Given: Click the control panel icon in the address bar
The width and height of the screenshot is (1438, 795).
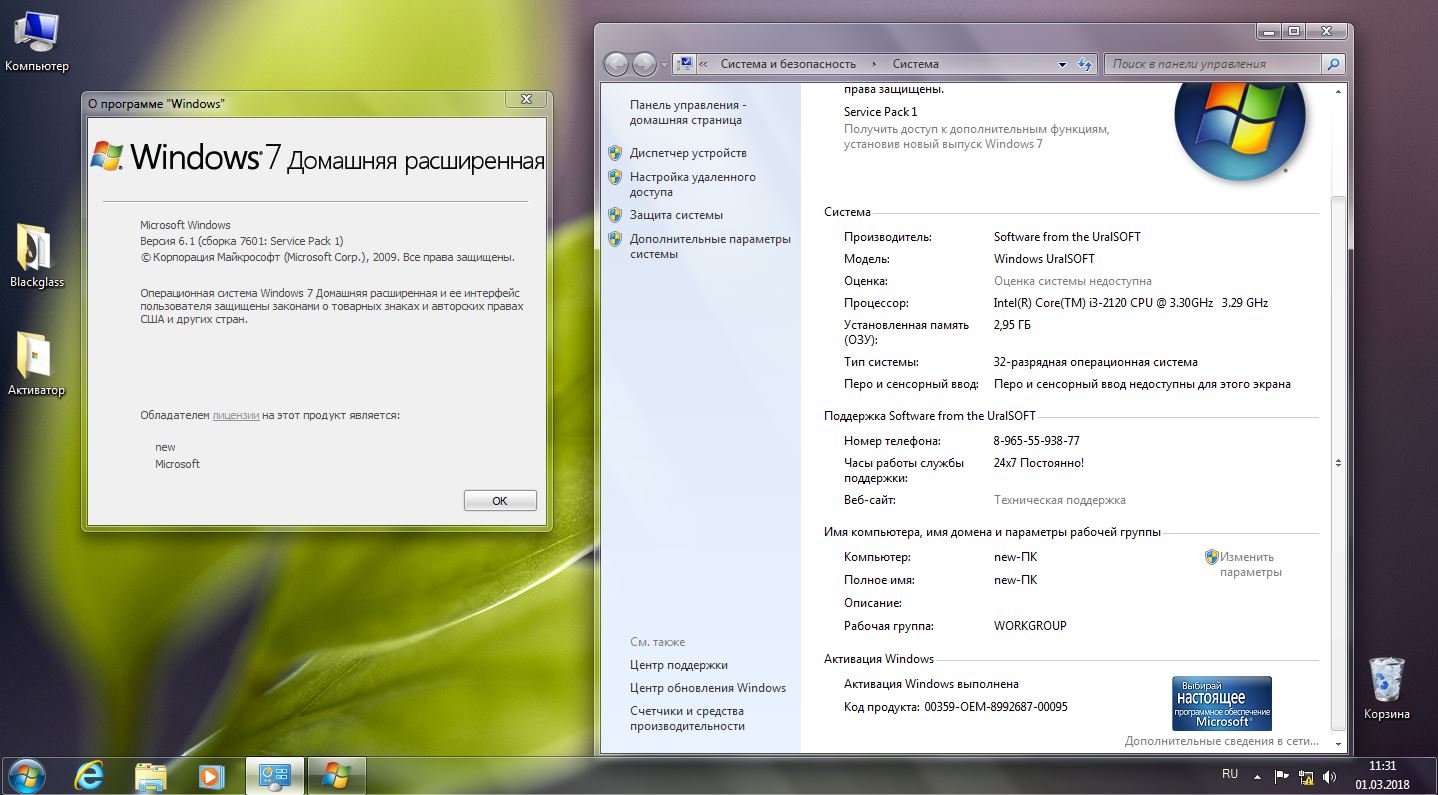Looking at the screenshot, I should tap(685, 64).
